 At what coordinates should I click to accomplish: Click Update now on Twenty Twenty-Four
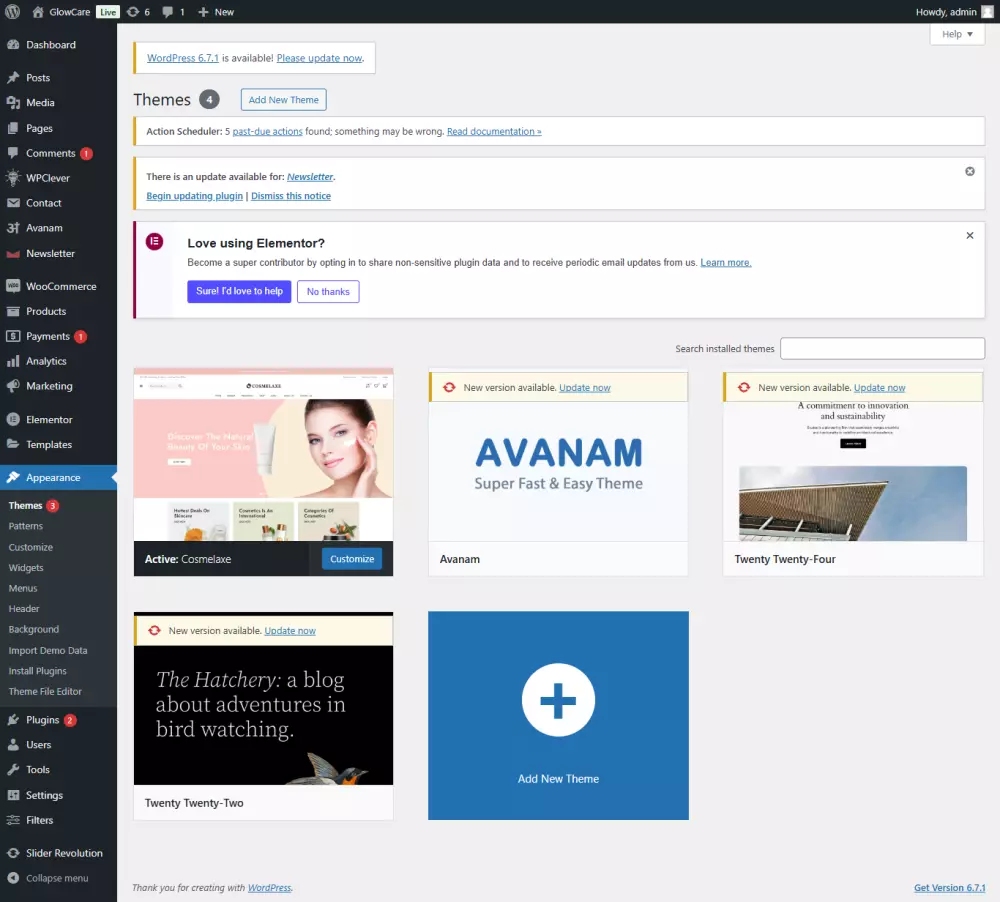click(x=879, y=388)
